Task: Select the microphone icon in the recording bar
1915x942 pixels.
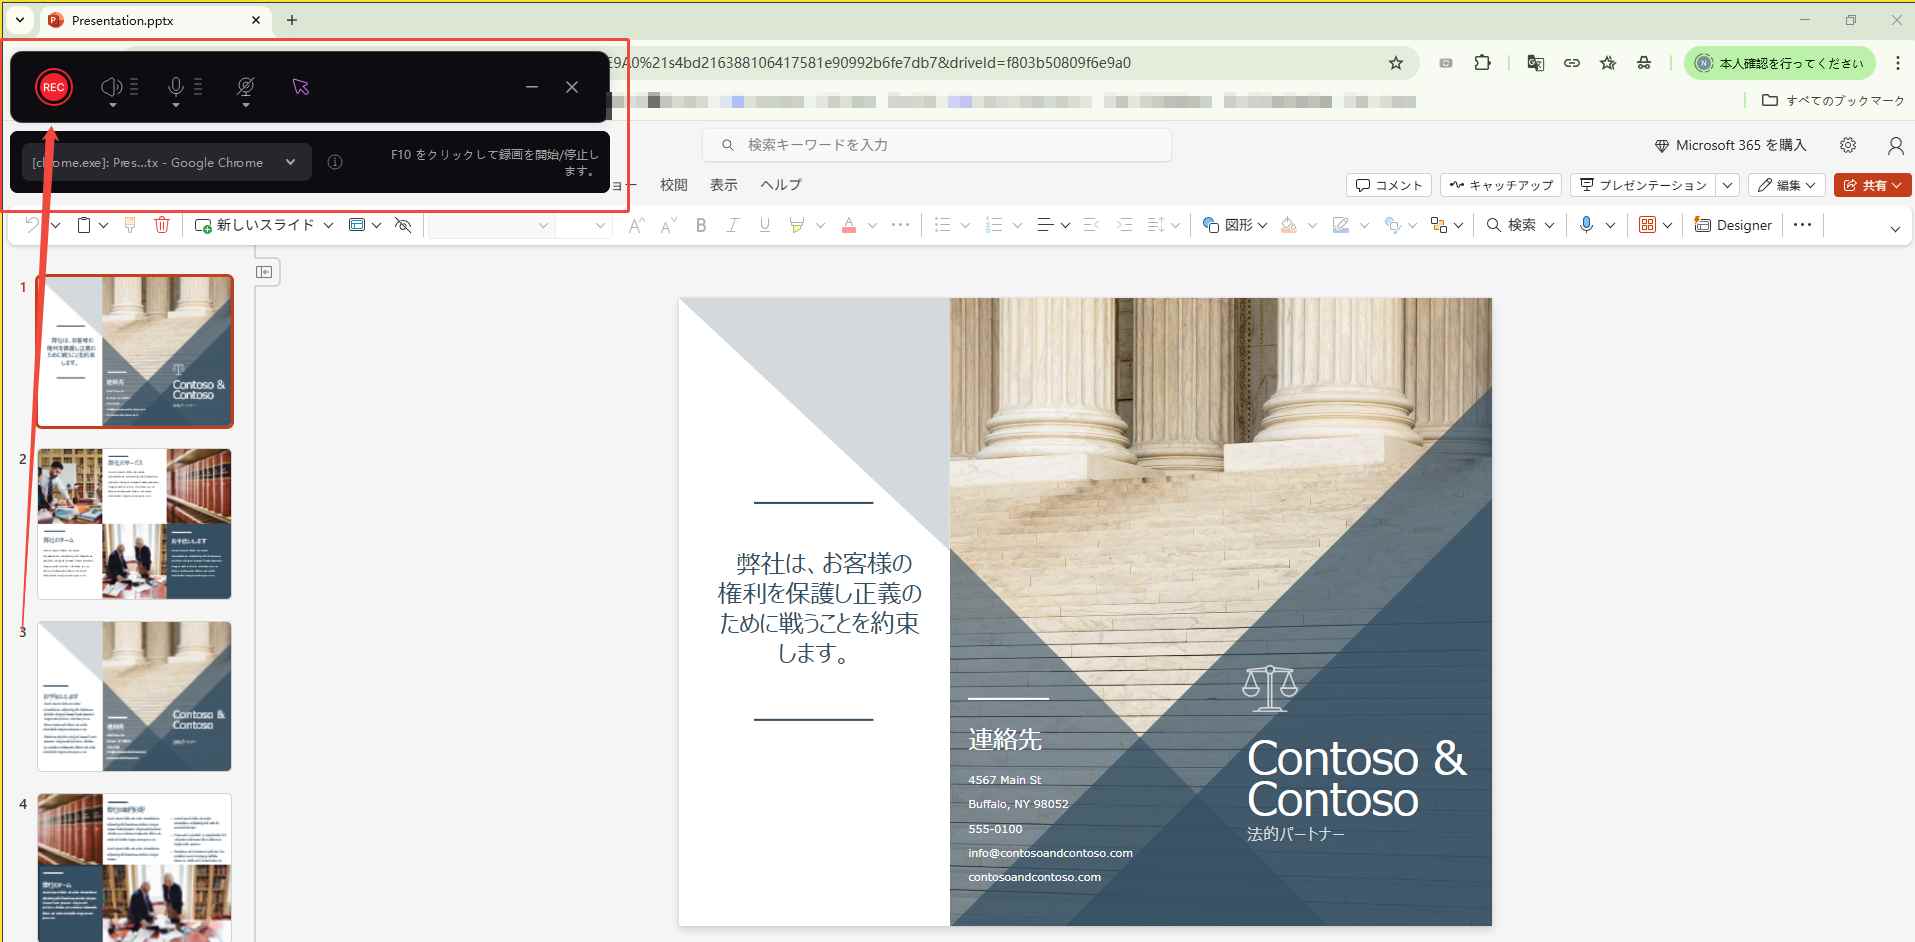Action: (x=175, y=86)
